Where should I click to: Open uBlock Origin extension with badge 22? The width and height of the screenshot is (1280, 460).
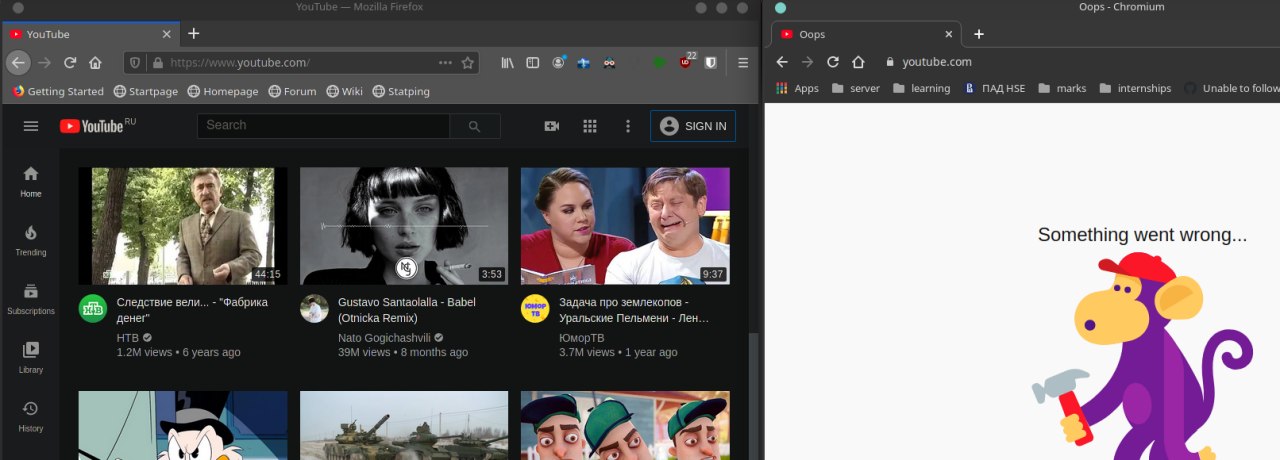(686, 62)
